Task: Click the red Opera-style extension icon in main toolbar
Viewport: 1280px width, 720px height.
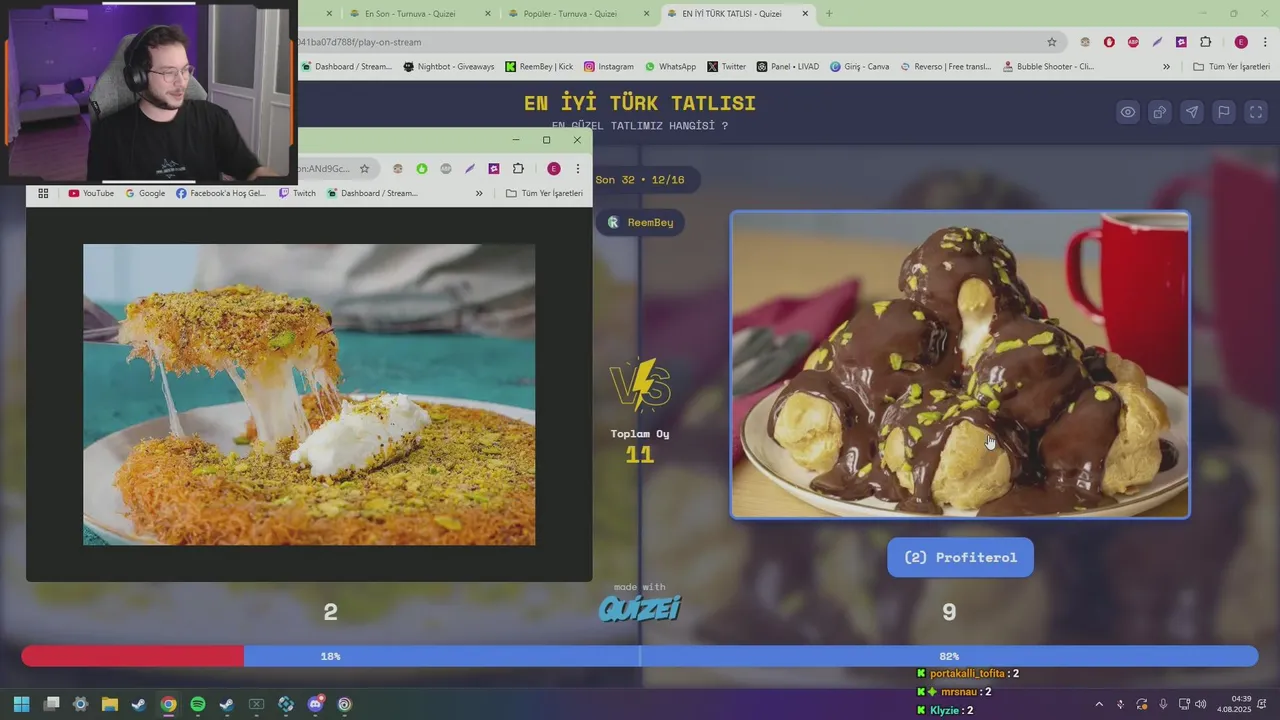Action: [1109, 42]
